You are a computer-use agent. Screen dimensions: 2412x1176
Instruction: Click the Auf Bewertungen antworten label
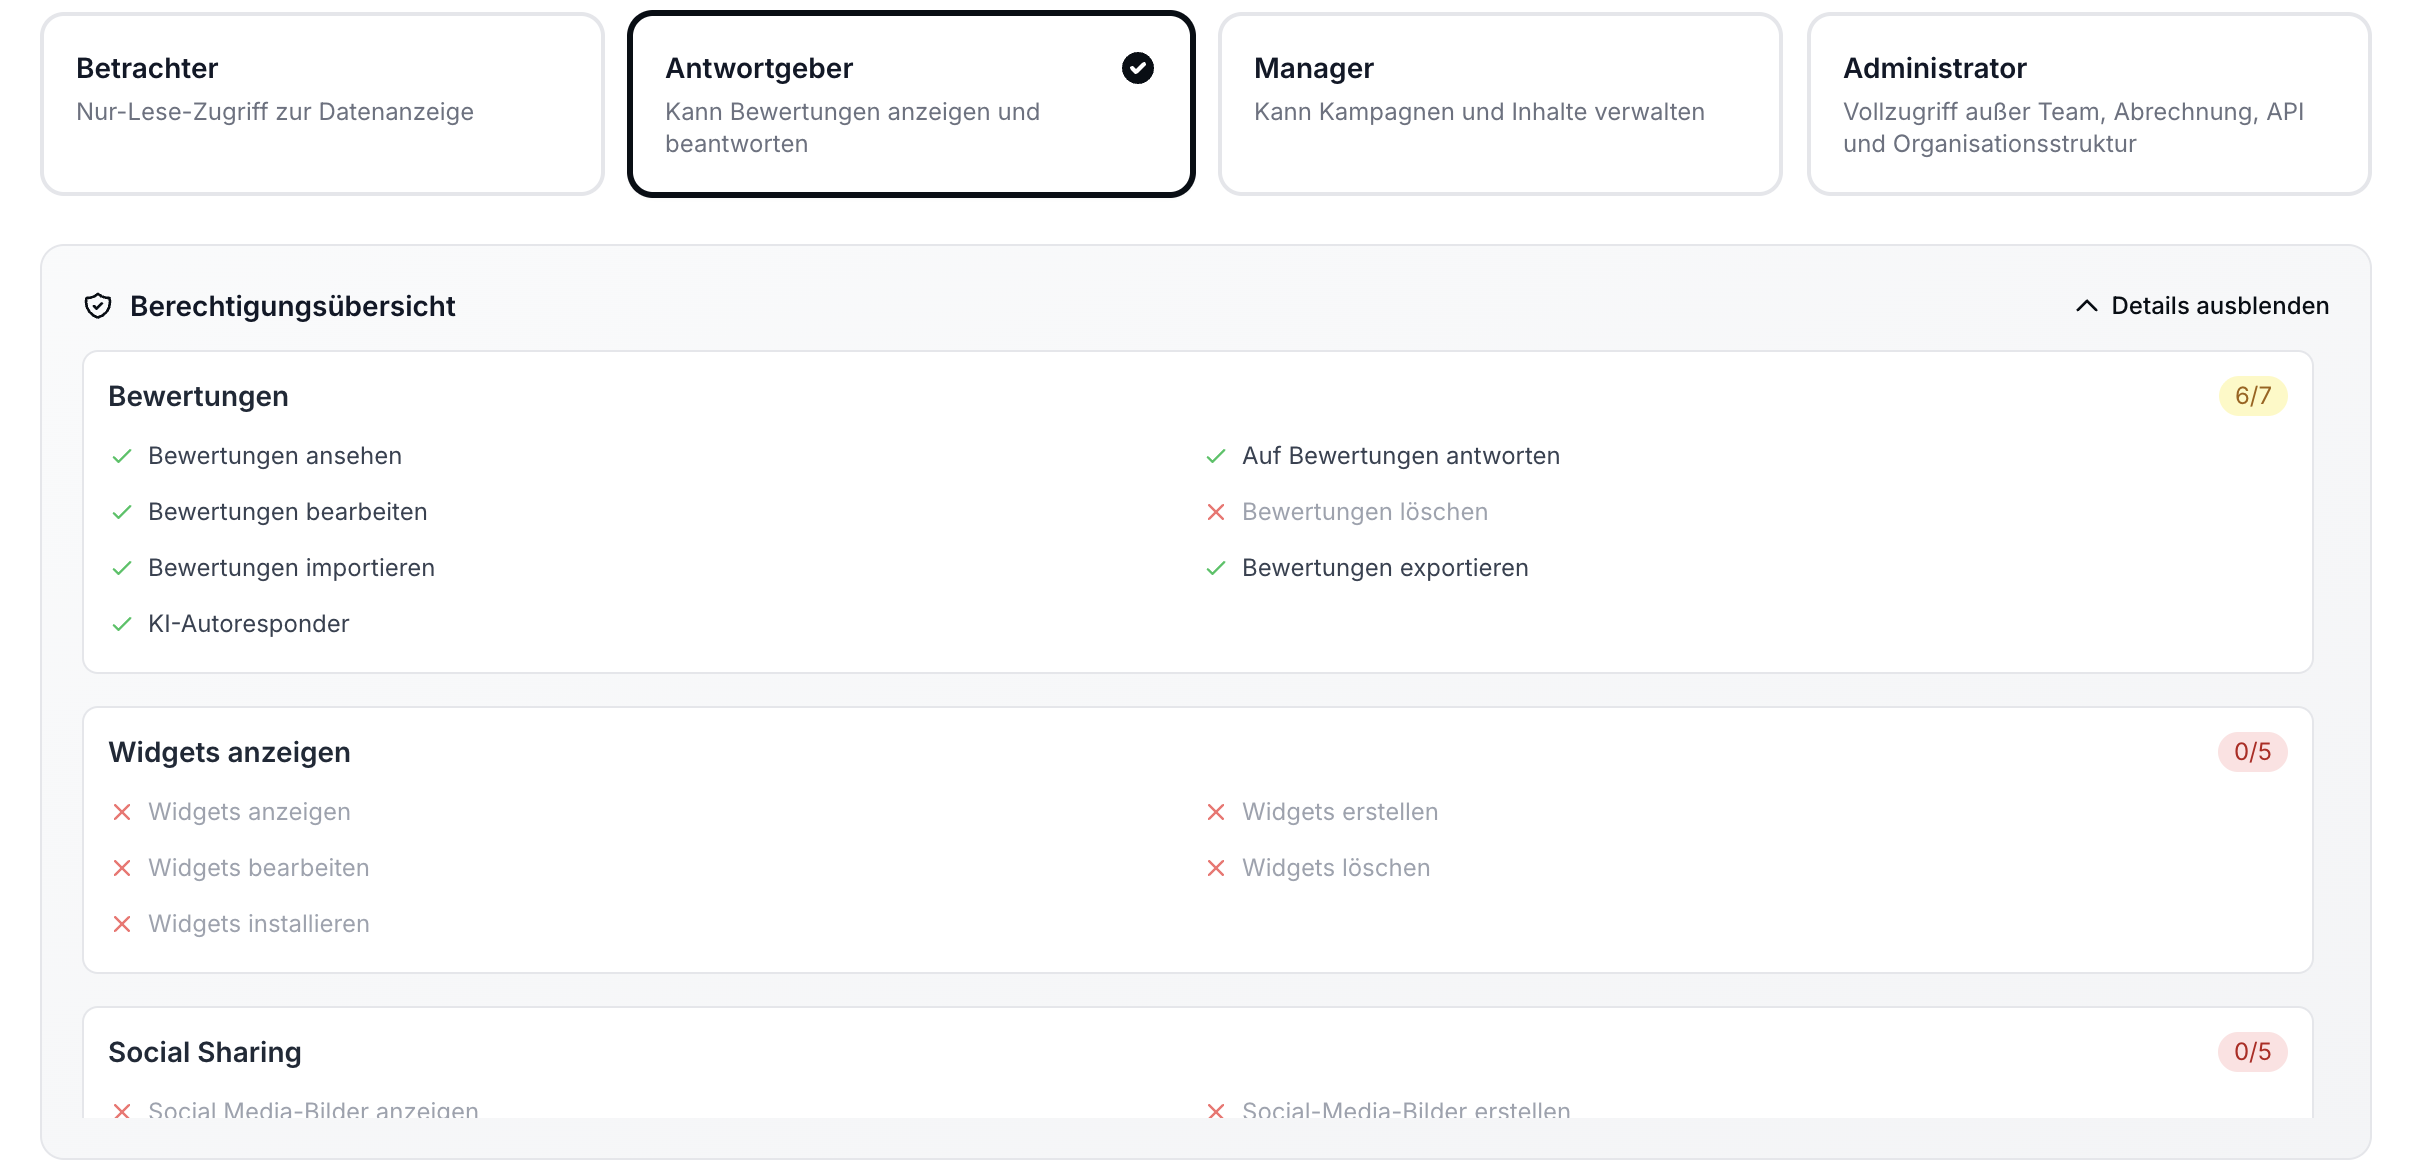[1400, 456]
